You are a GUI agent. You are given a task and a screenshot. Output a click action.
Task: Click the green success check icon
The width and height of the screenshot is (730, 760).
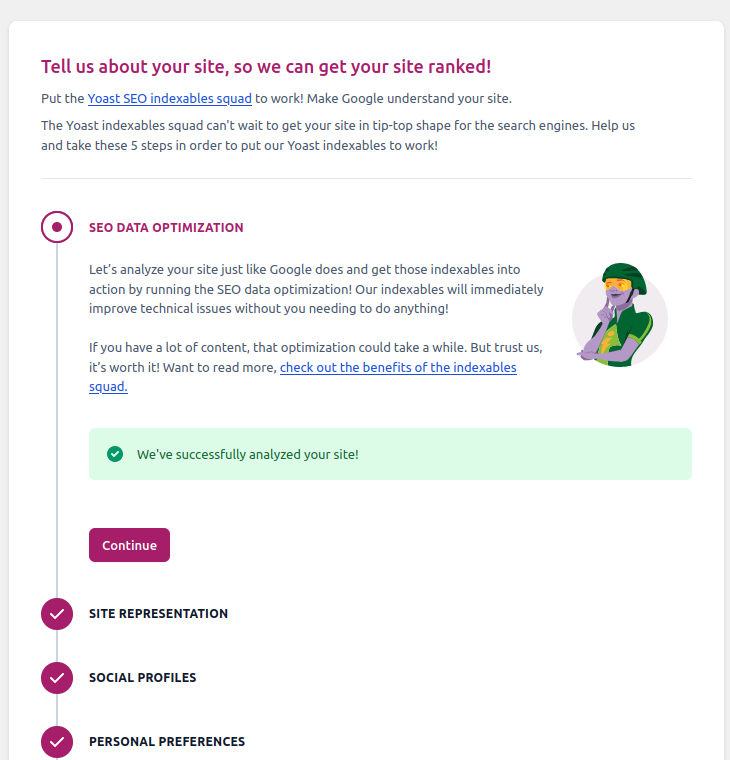pos(115,454)
